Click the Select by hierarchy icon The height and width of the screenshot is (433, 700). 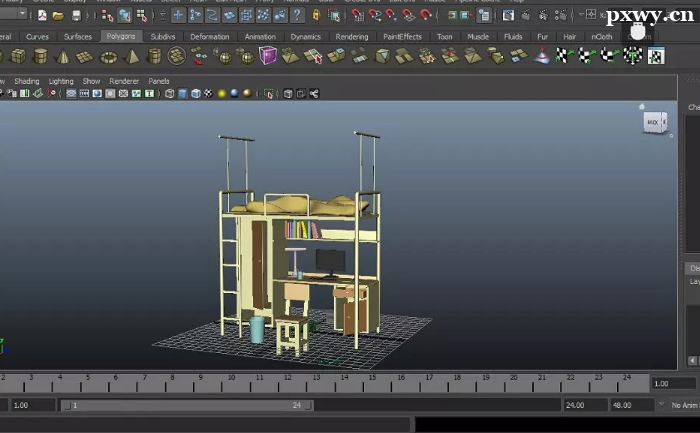click(107, 16)
